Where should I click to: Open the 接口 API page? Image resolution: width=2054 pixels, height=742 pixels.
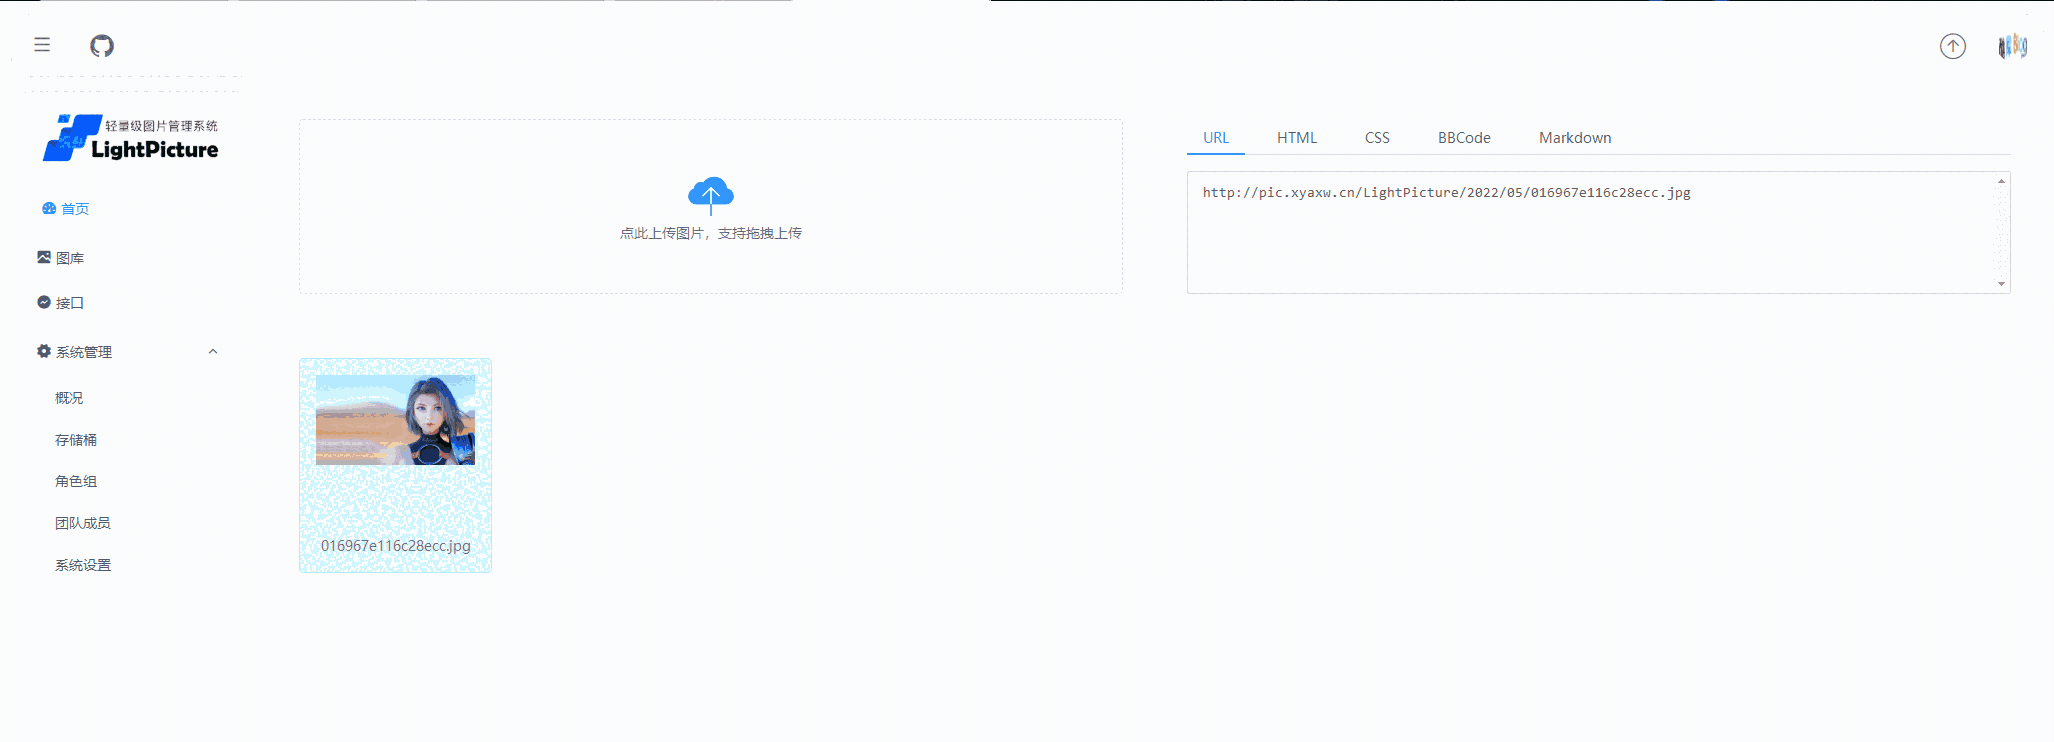pos(61,303)
